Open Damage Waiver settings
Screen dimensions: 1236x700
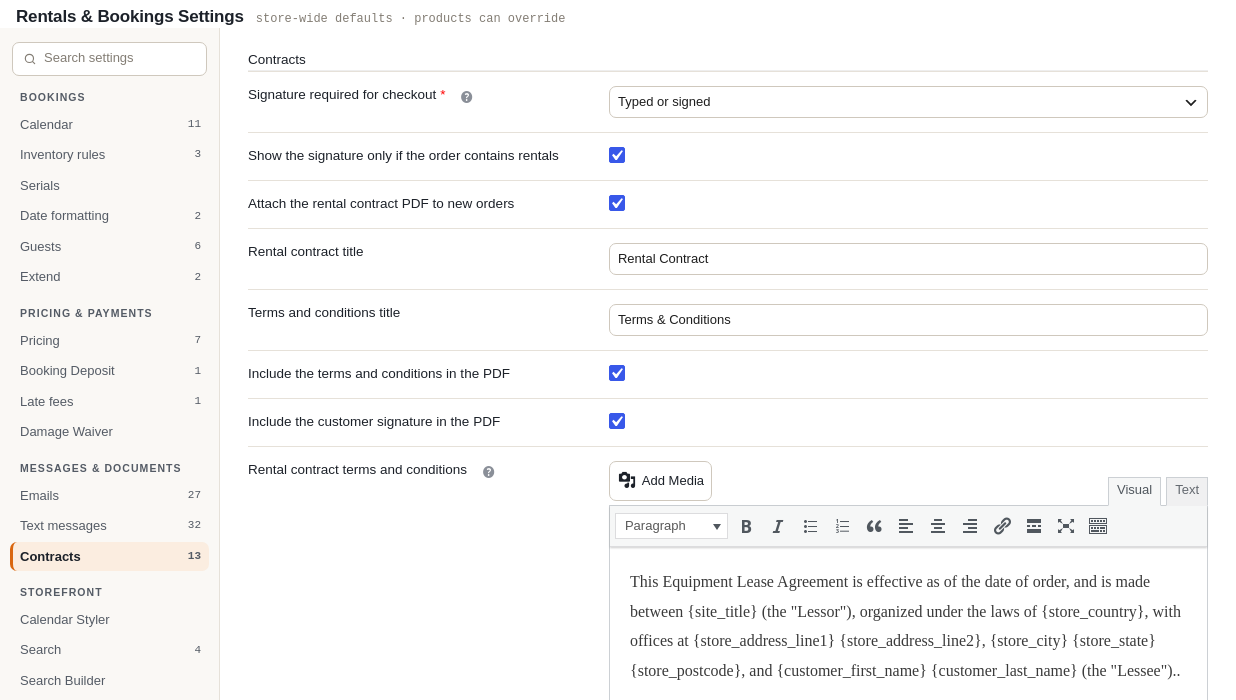pos(110,431)
